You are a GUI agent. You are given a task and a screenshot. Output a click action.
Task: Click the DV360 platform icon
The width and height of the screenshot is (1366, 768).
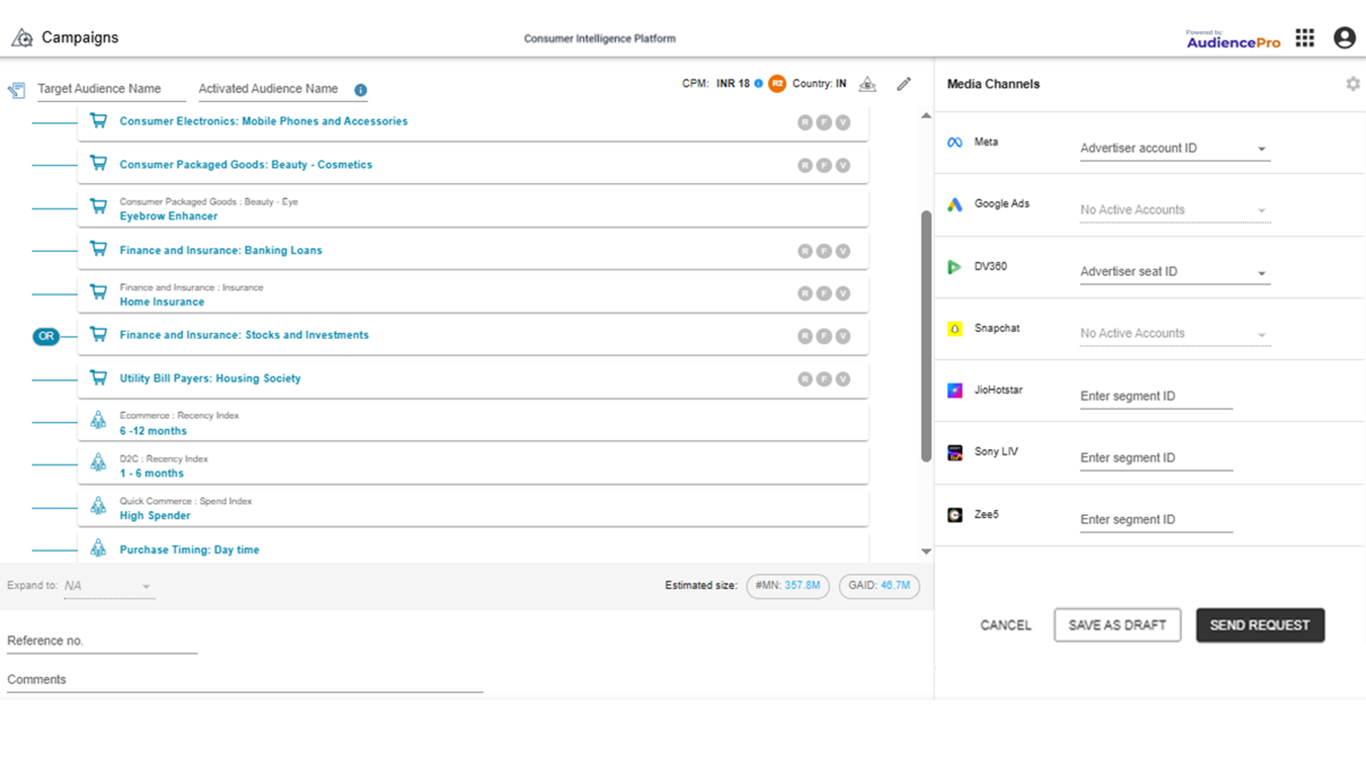(x=956, y=266)
